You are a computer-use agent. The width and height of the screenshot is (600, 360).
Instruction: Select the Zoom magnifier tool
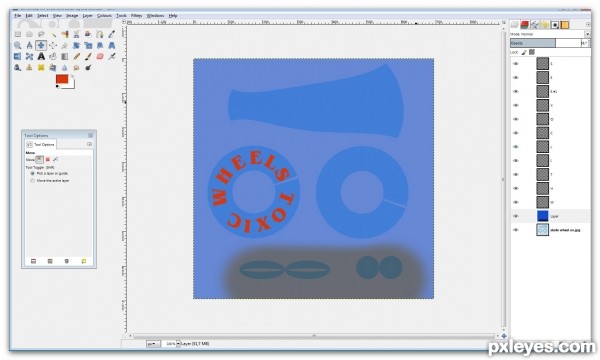coord(18,46)
